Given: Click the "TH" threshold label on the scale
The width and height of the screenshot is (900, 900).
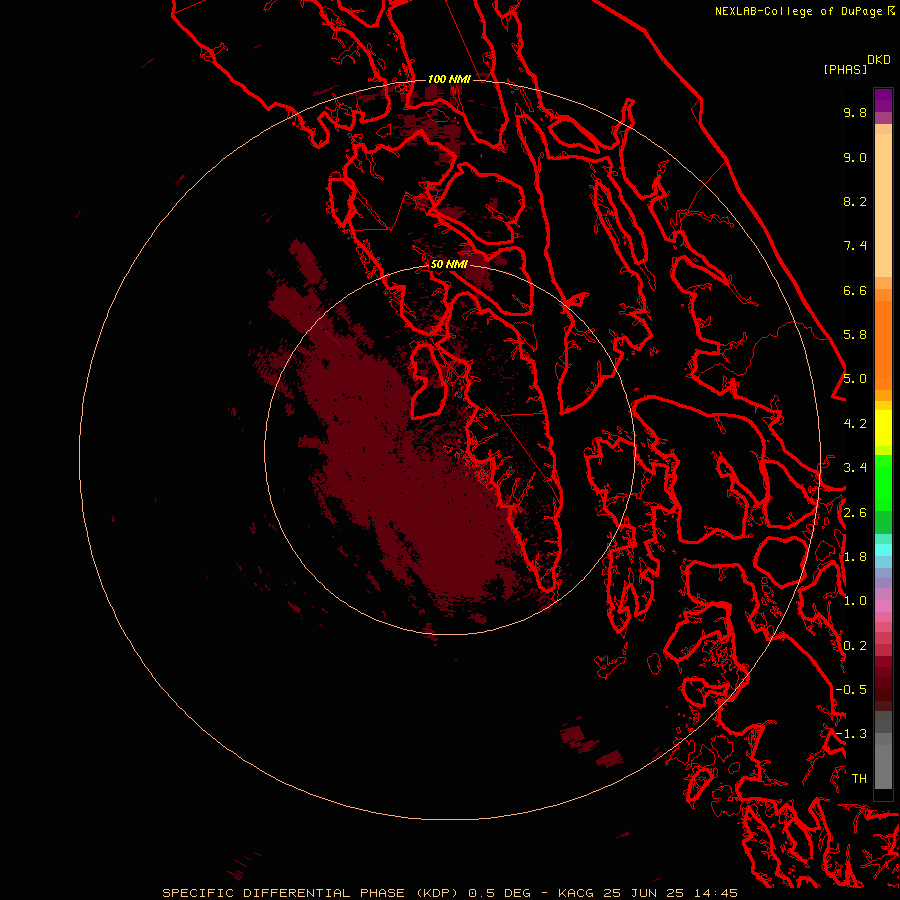Looking at the screenshot, I should (859, 779).
